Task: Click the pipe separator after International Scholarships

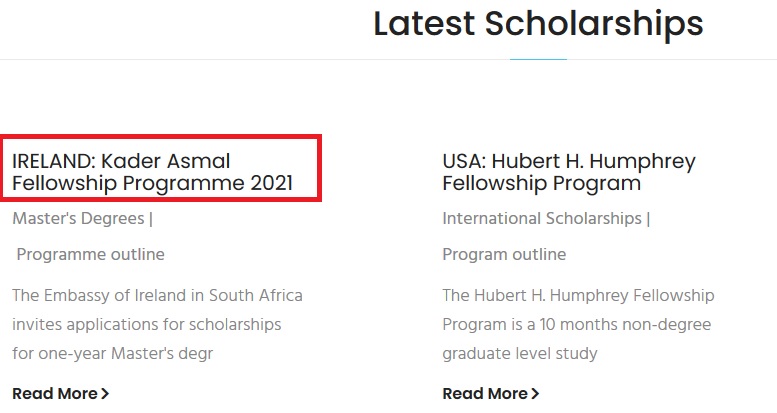Action: click(648, 218)
